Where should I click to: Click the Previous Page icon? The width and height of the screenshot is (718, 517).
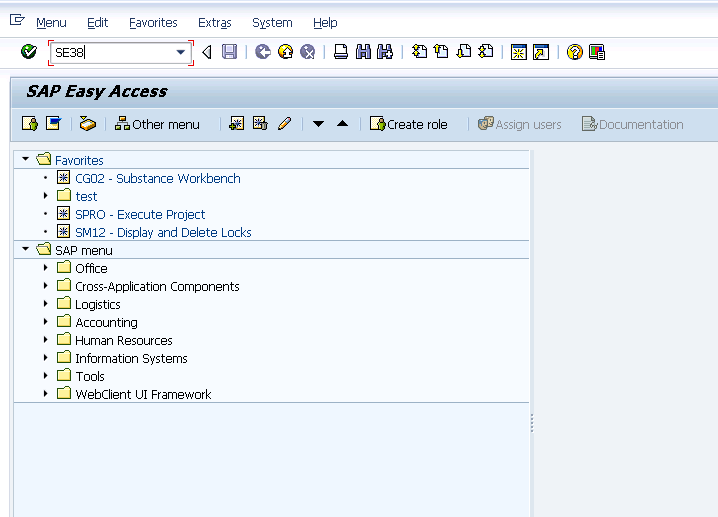441,51
